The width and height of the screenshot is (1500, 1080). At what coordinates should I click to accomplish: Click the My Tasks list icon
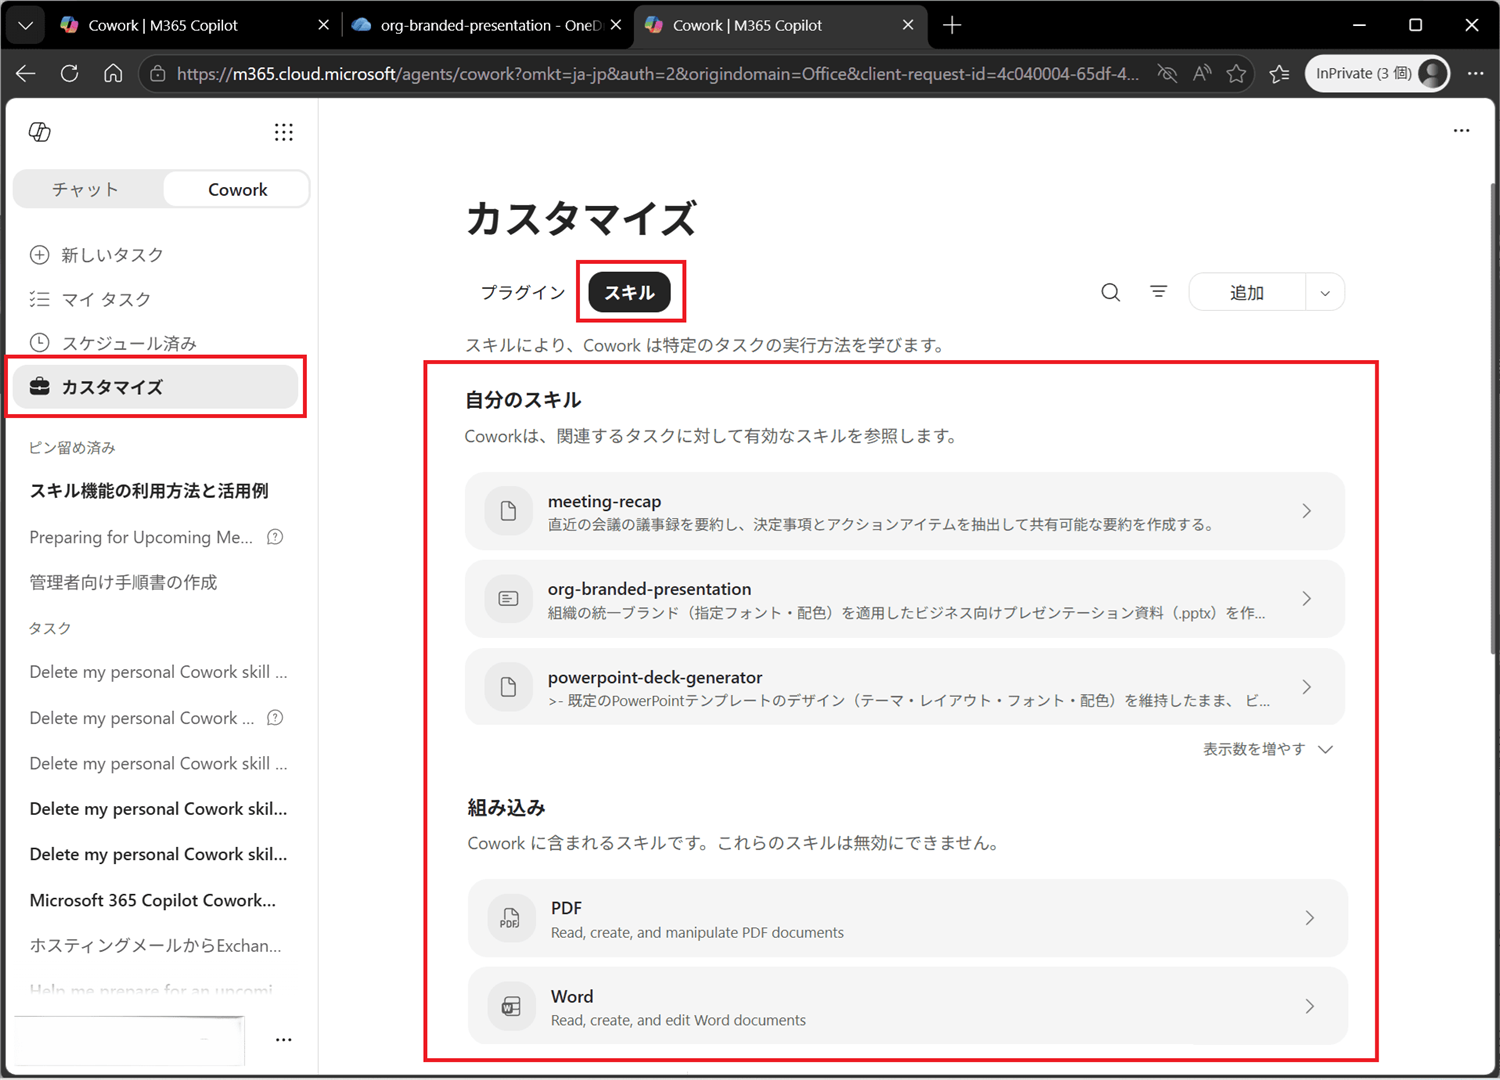pyautogui.click(x=39, y=299)
